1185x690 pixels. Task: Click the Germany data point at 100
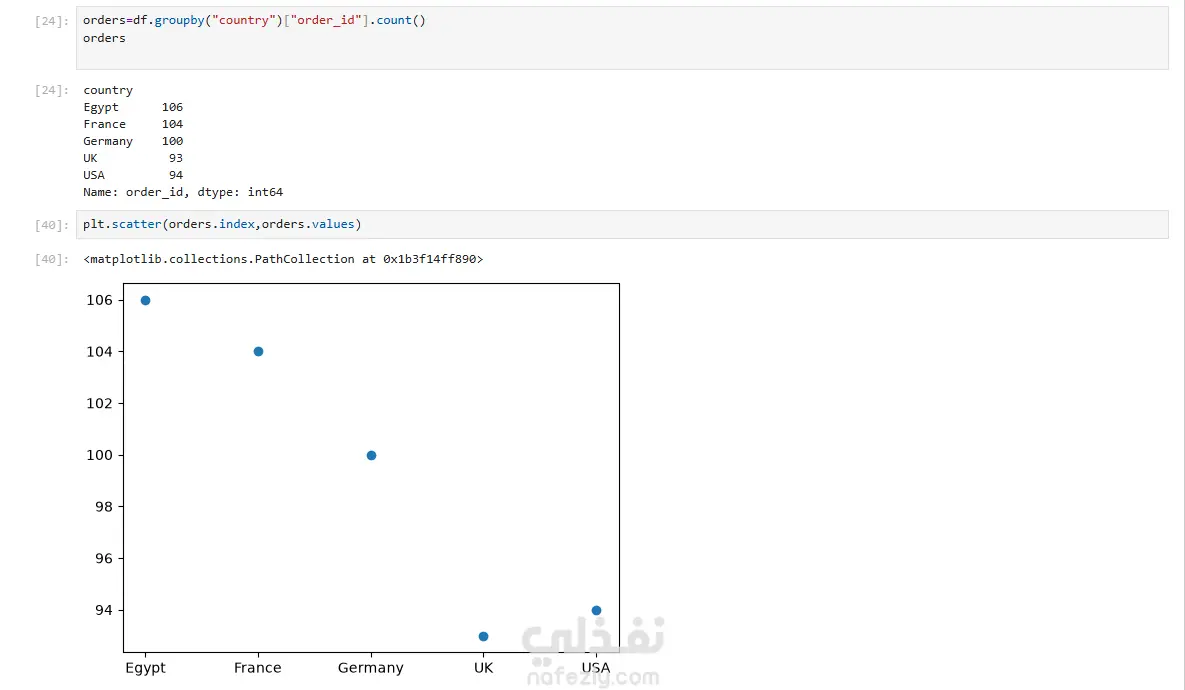tap(371, 456)
